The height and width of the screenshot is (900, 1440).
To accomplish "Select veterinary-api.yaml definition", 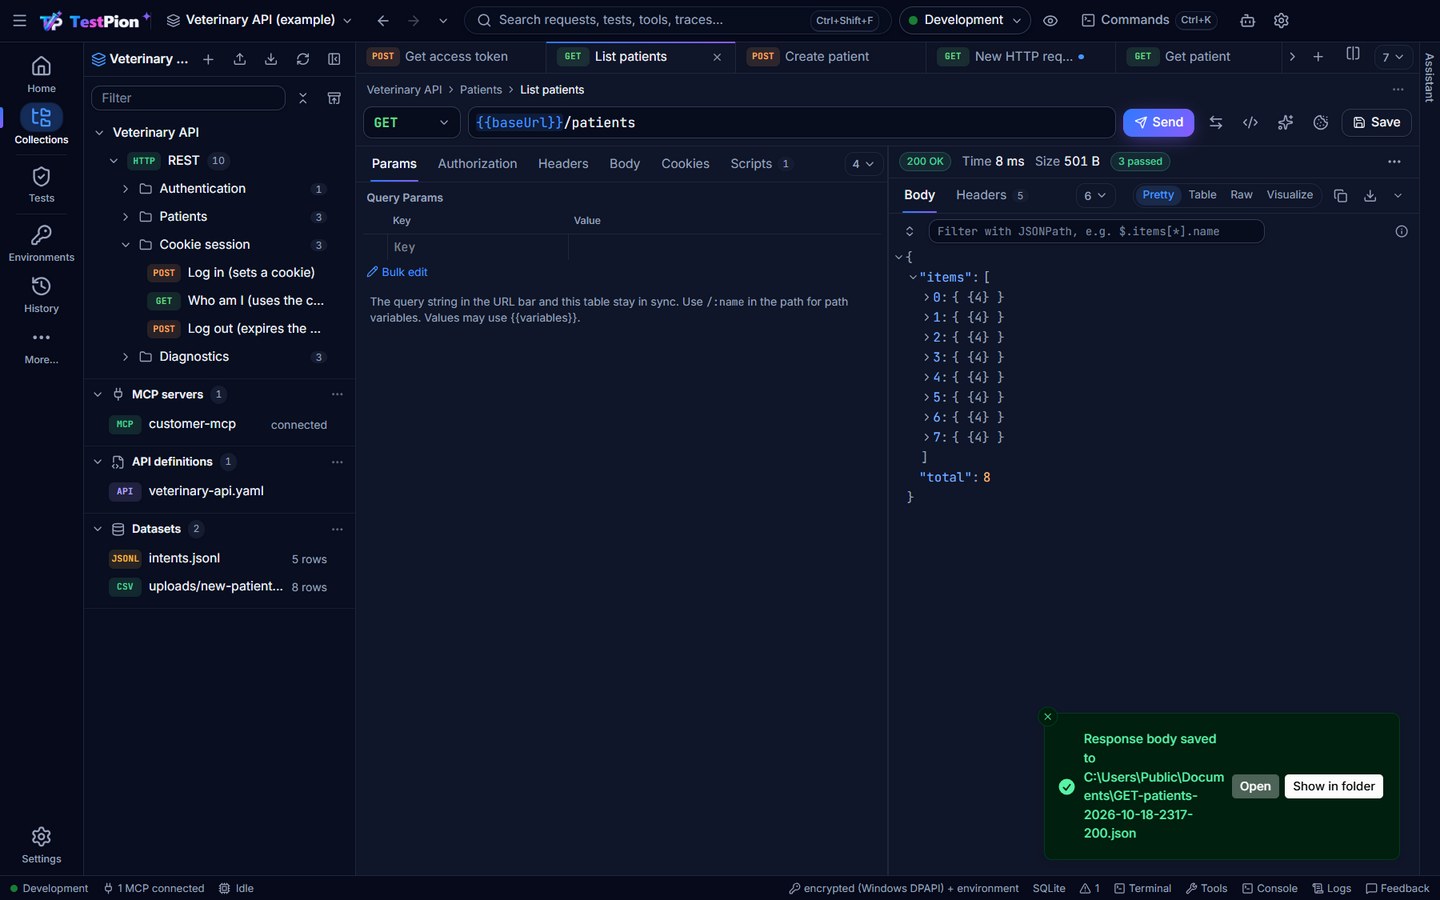I will [206, 491].
